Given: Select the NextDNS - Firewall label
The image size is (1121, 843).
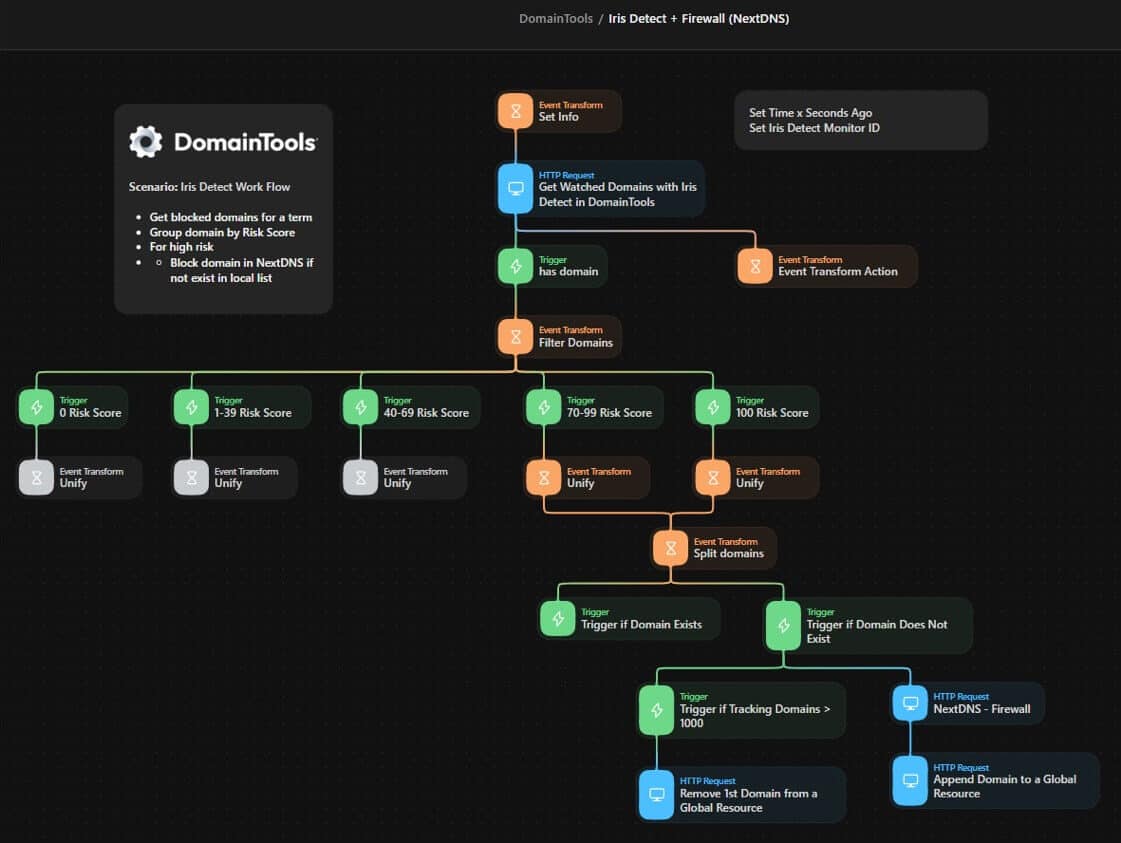Looking at the screenshot, I should pyautogui.click(x=982, y=709).
